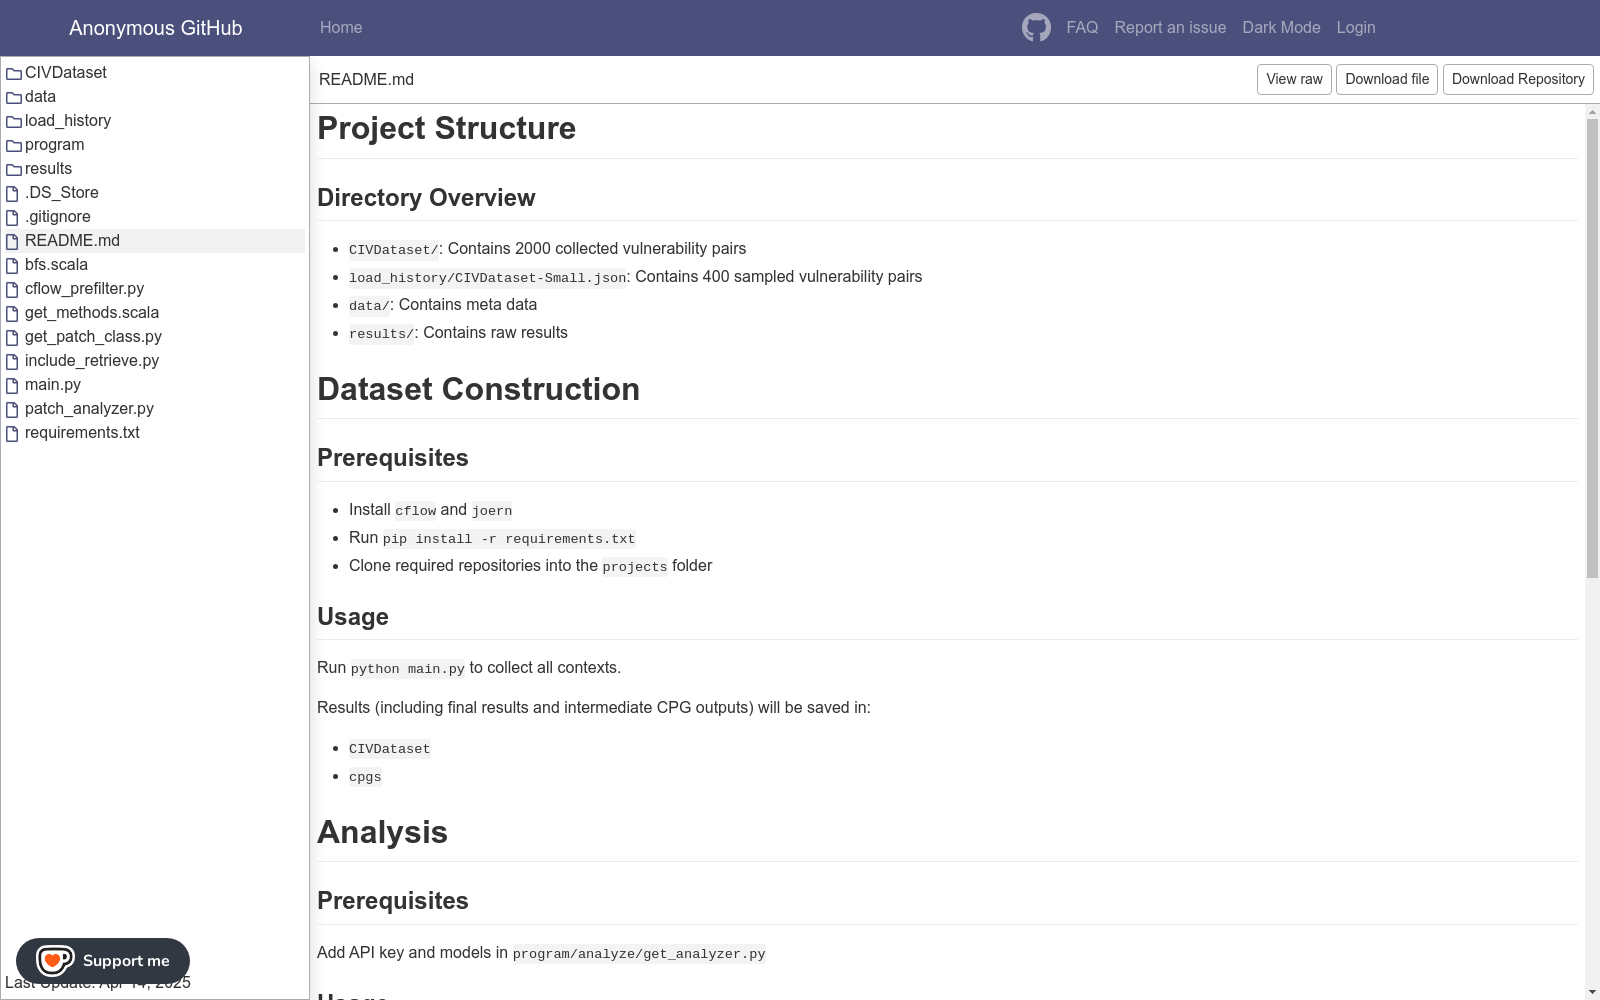Click the scrollbar up arrow
The height and width of the screenshot is (1000, 1600).
(x=1592, y=111)
